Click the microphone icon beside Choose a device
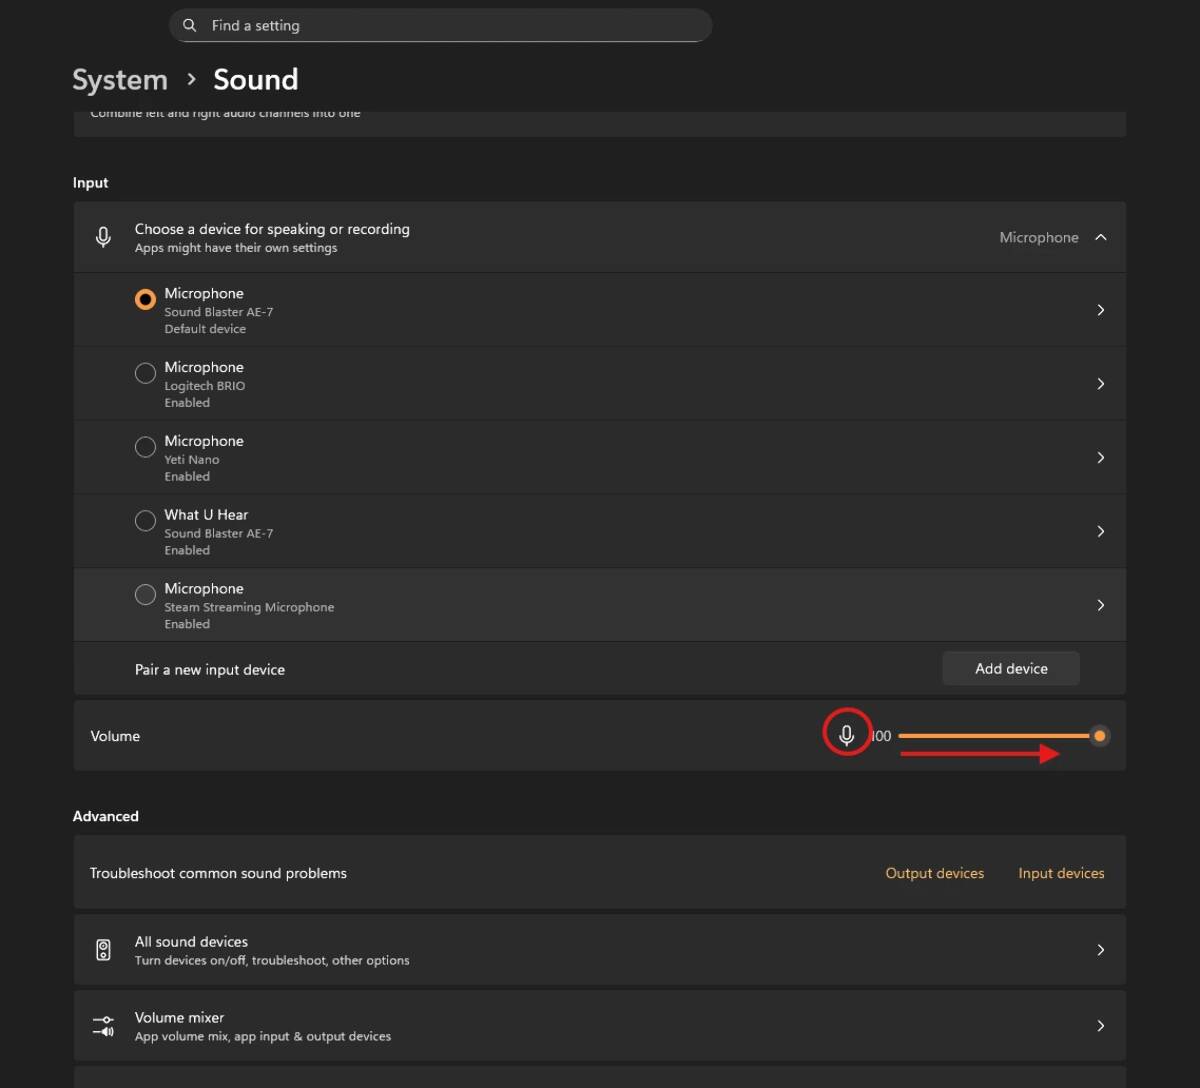Viewport: 1200px width, 1088px height. (103, 237)
